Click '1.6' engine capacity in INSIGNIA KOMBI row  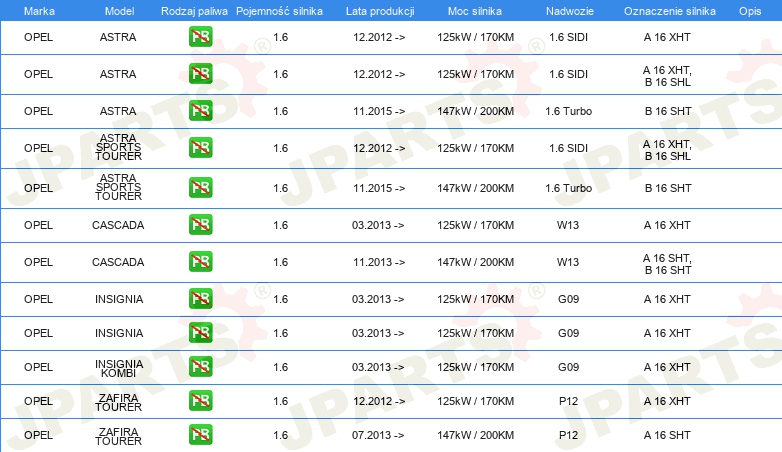pos(281,367)
